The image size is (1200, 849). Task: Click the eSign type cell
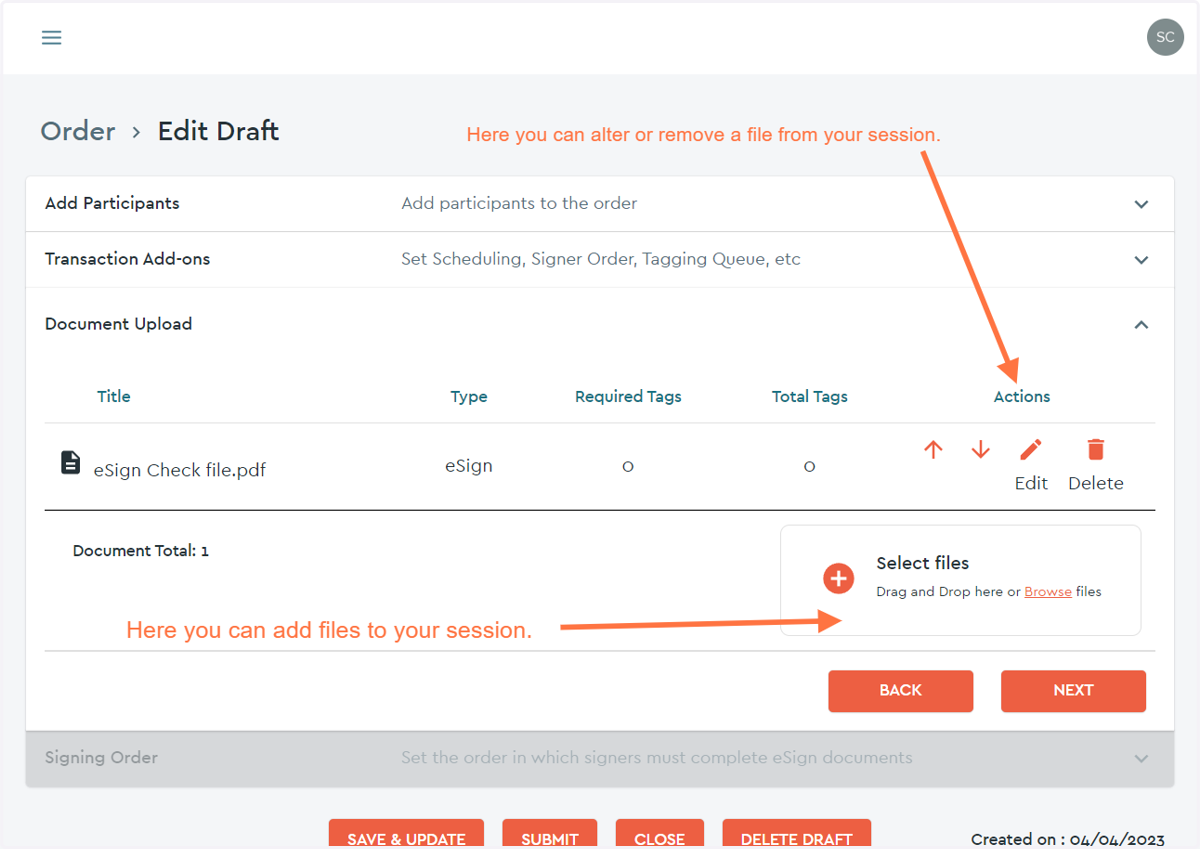pyautogui.click(x=469, y=465)
